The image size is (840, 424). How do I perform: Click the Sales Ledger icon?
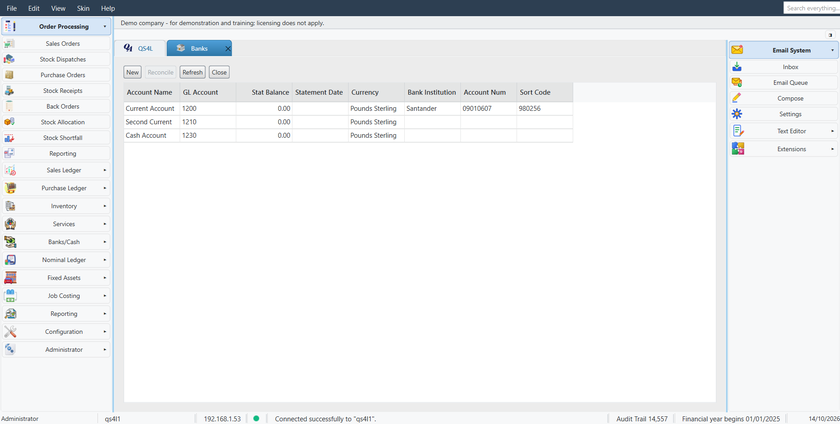coord(10,170)
